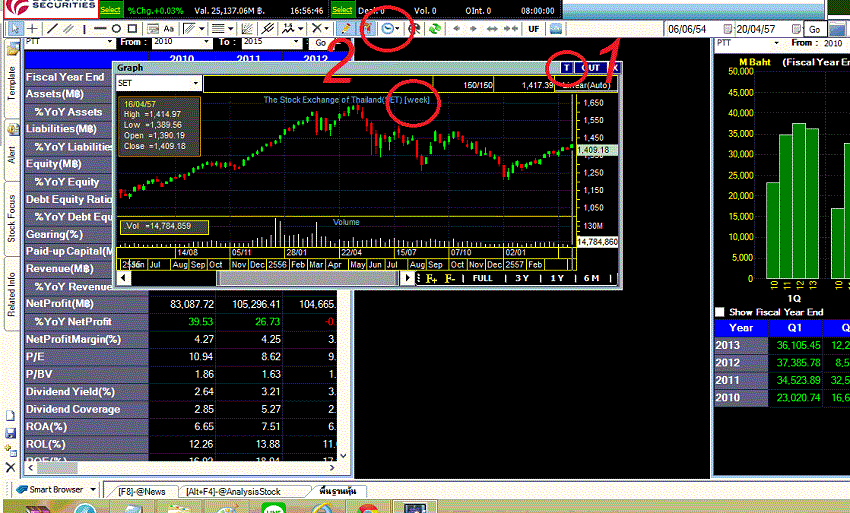Viewport: 850px width, 513px height.
Task: Click the UF toolbar button
Action: pos(533,29)
